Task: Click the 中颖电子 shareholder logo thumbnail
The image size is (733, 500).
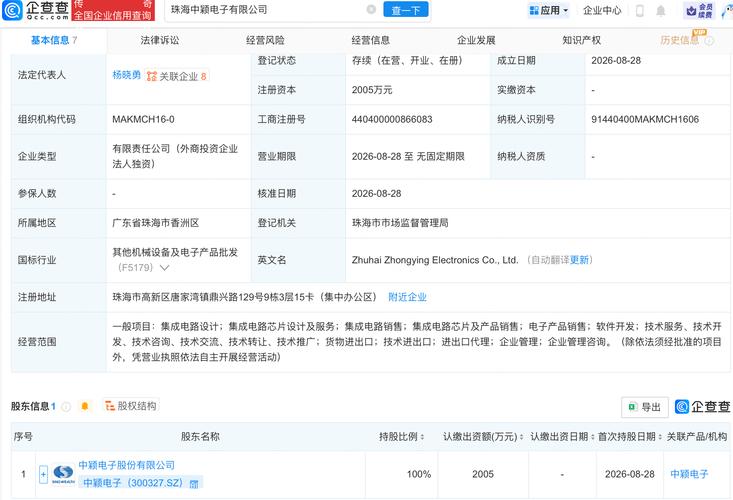Action: (x=63, y=474)
